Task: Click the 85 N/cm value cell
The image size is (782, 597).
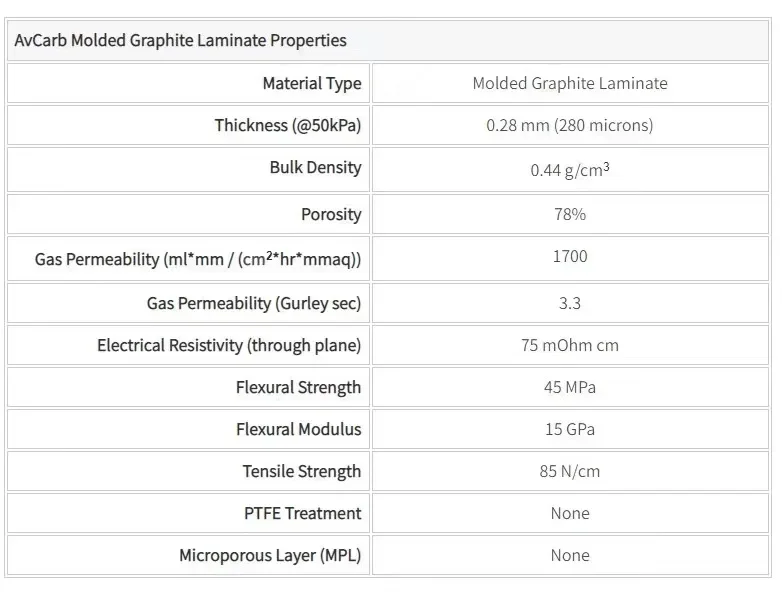Action: [569, 471]
